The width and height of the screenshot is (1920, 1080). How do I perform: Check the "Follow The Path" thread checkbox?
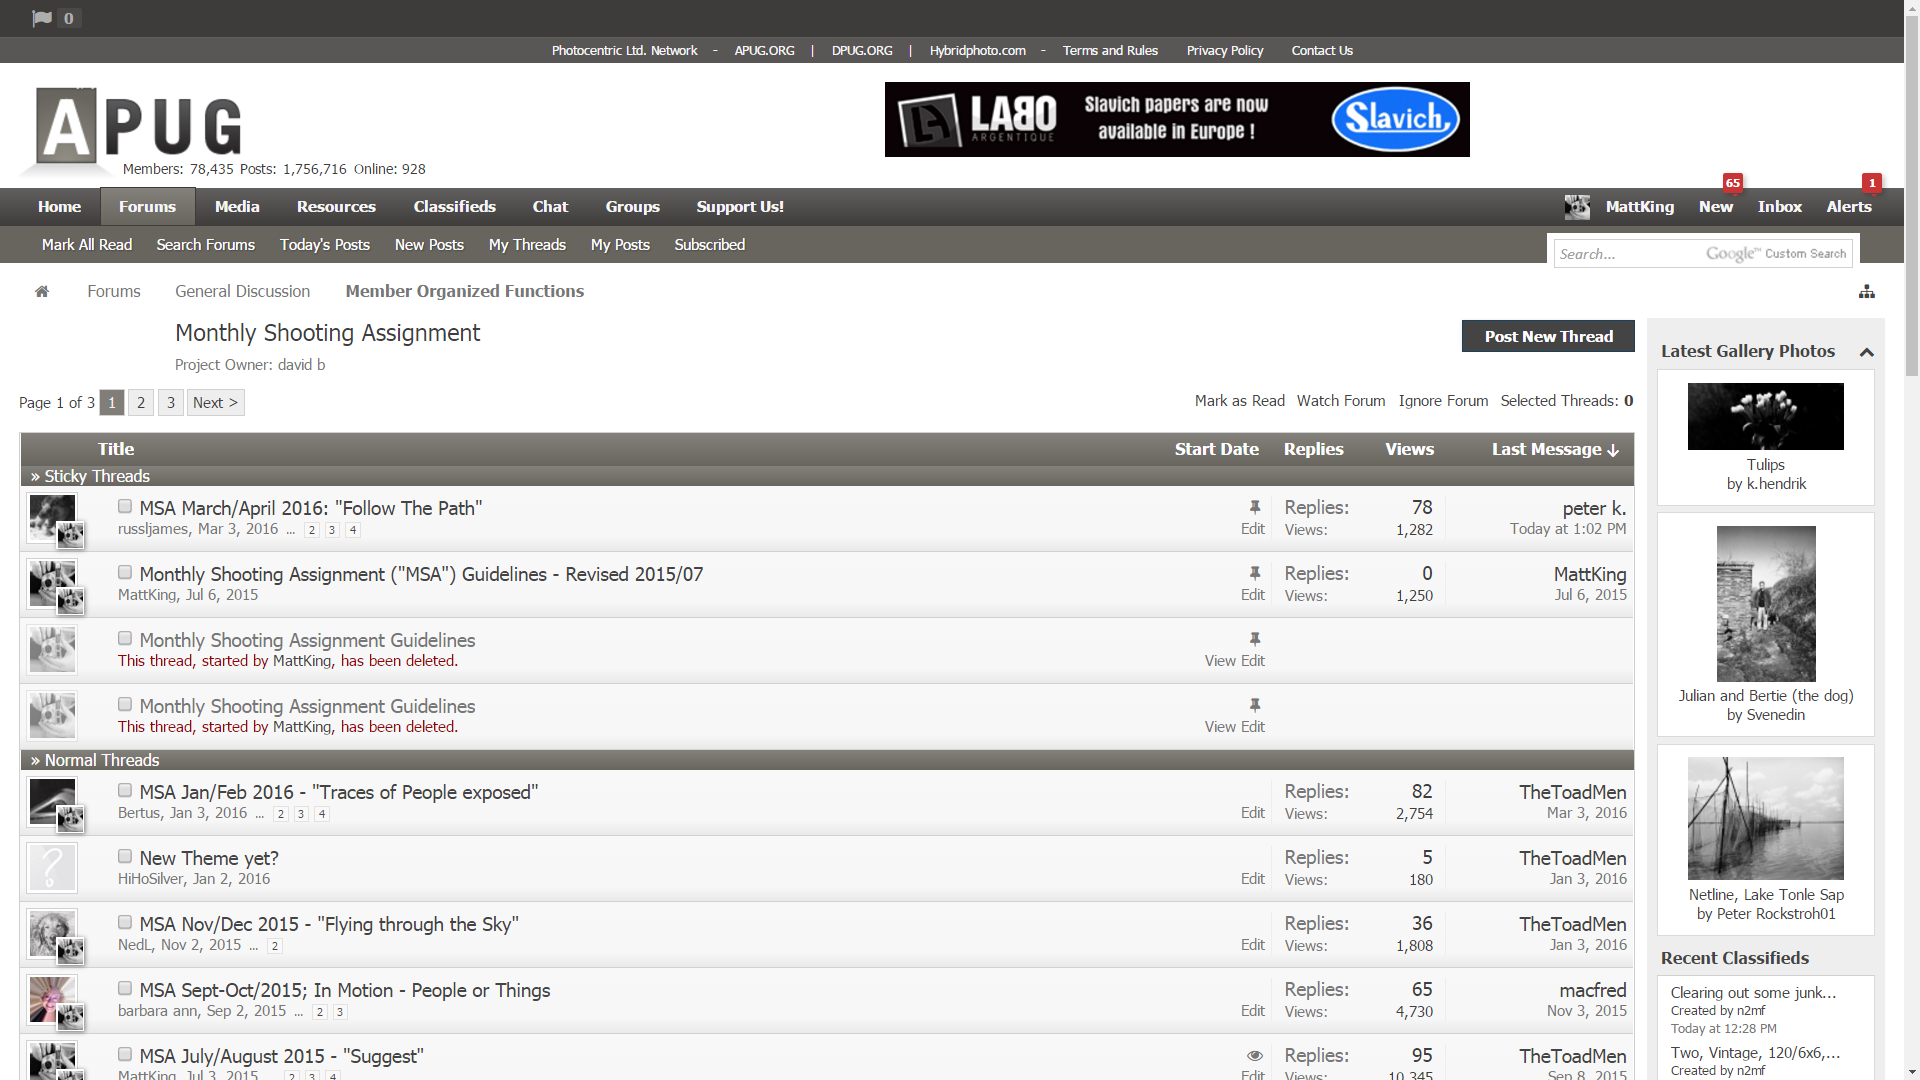click(x=125, y=507)
